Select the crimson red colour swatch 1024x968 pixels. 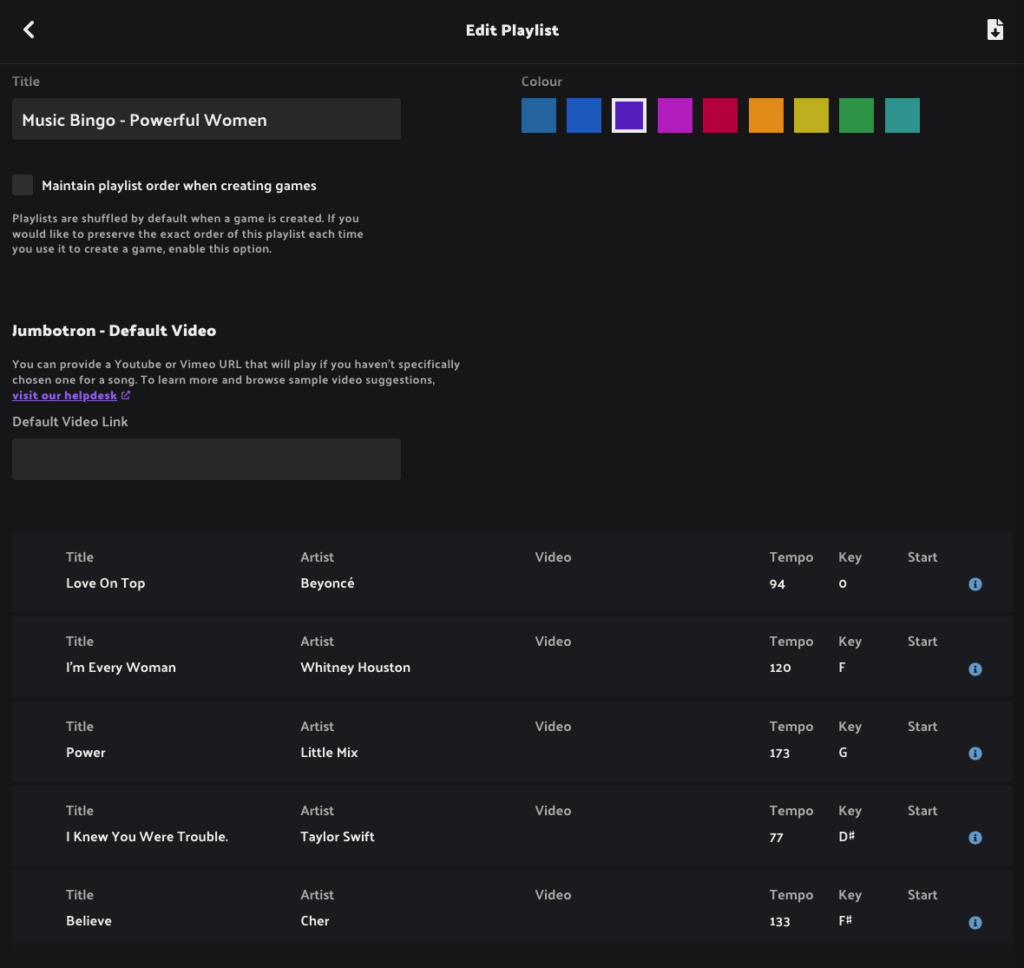click(x=720, y=116)
